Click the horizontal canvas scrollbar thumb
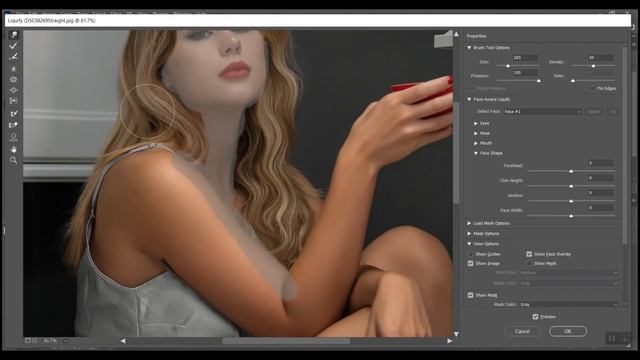Screen dimensions: 640x360 pyautogui.click(x=286, y=341)
